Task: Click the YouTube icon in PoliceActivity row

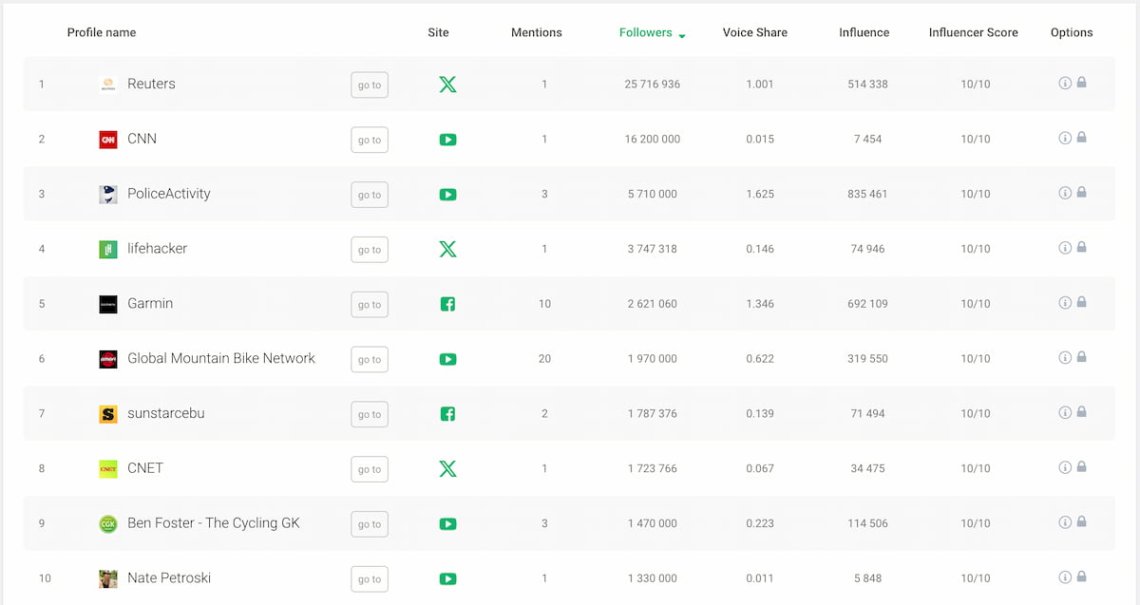Action: 448,195
